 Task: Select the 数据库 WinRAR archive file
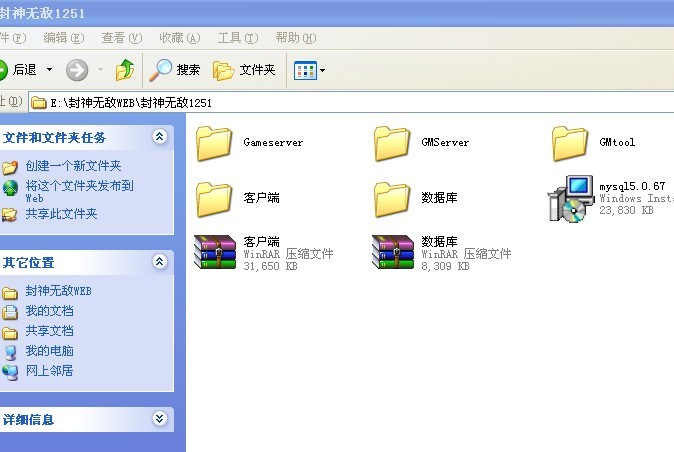click(392, 253)
